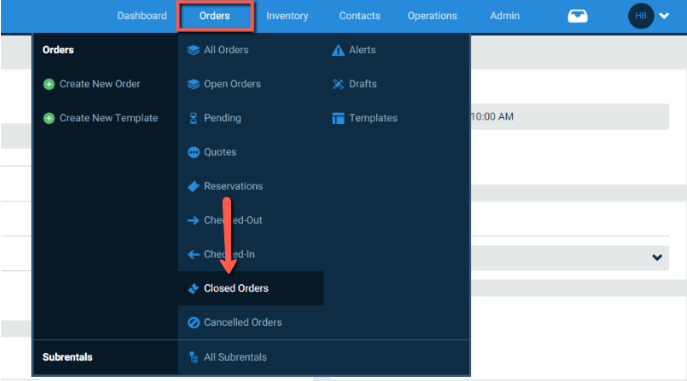
Task: Go to Drafts
Action: click(363, 84)
